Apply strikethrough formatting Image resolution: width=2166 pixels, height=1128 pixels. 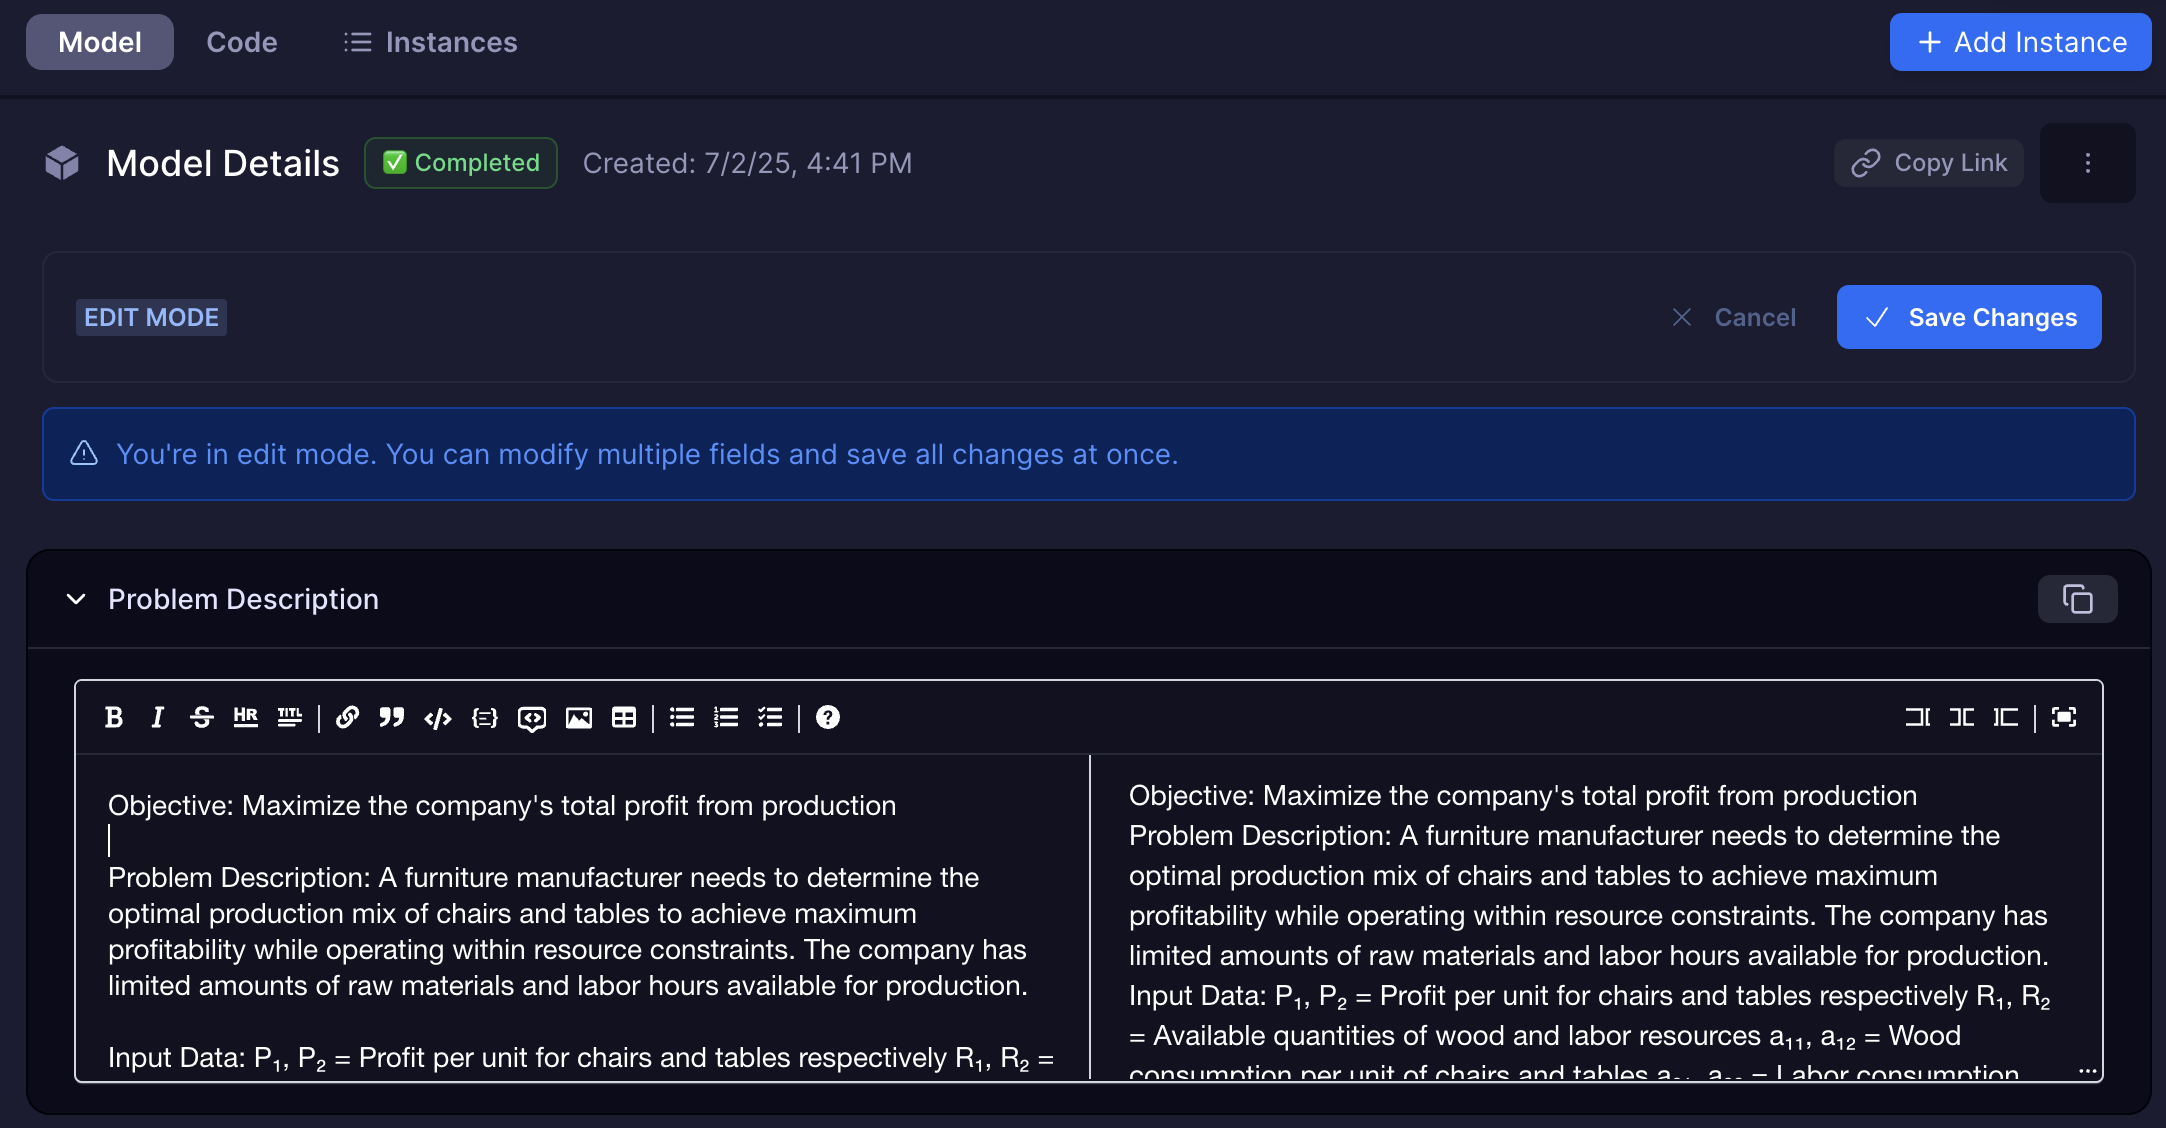click(x=201, y=717)
